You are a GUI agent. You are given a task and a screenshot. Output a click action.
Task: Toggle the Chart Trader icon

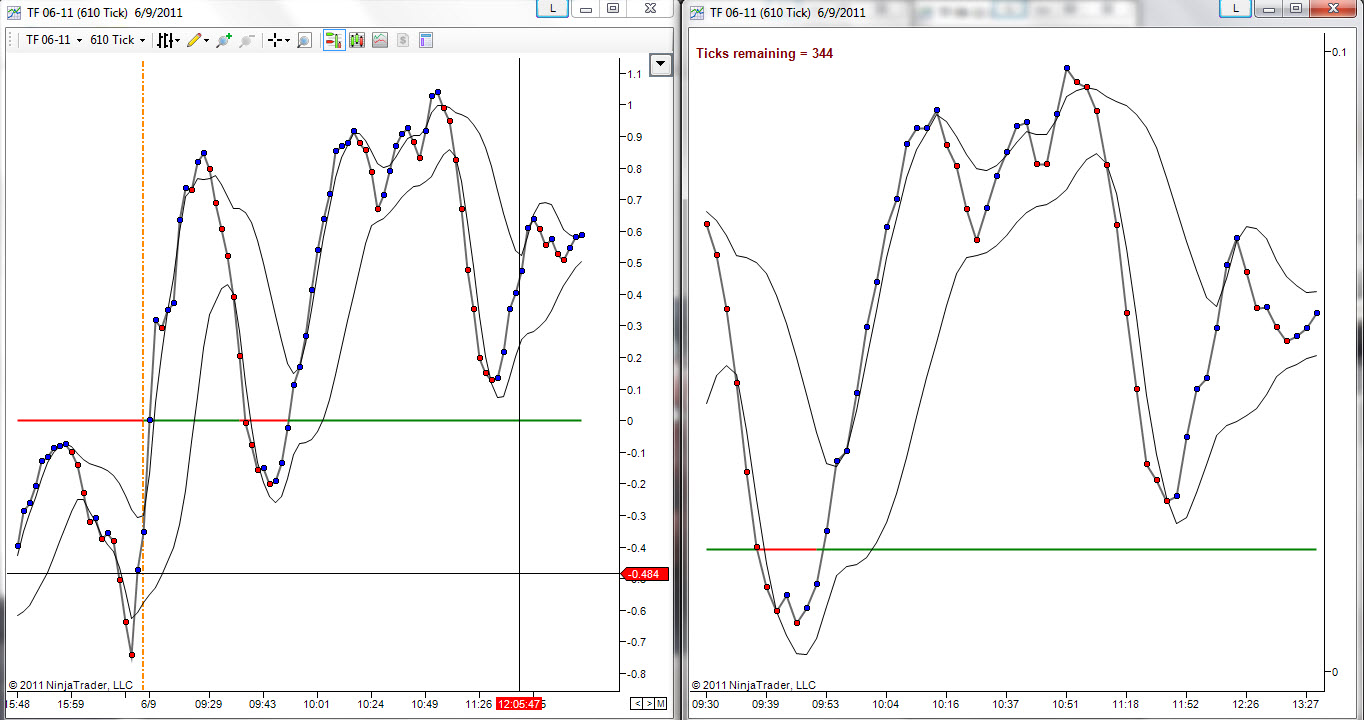pos(334,40)
